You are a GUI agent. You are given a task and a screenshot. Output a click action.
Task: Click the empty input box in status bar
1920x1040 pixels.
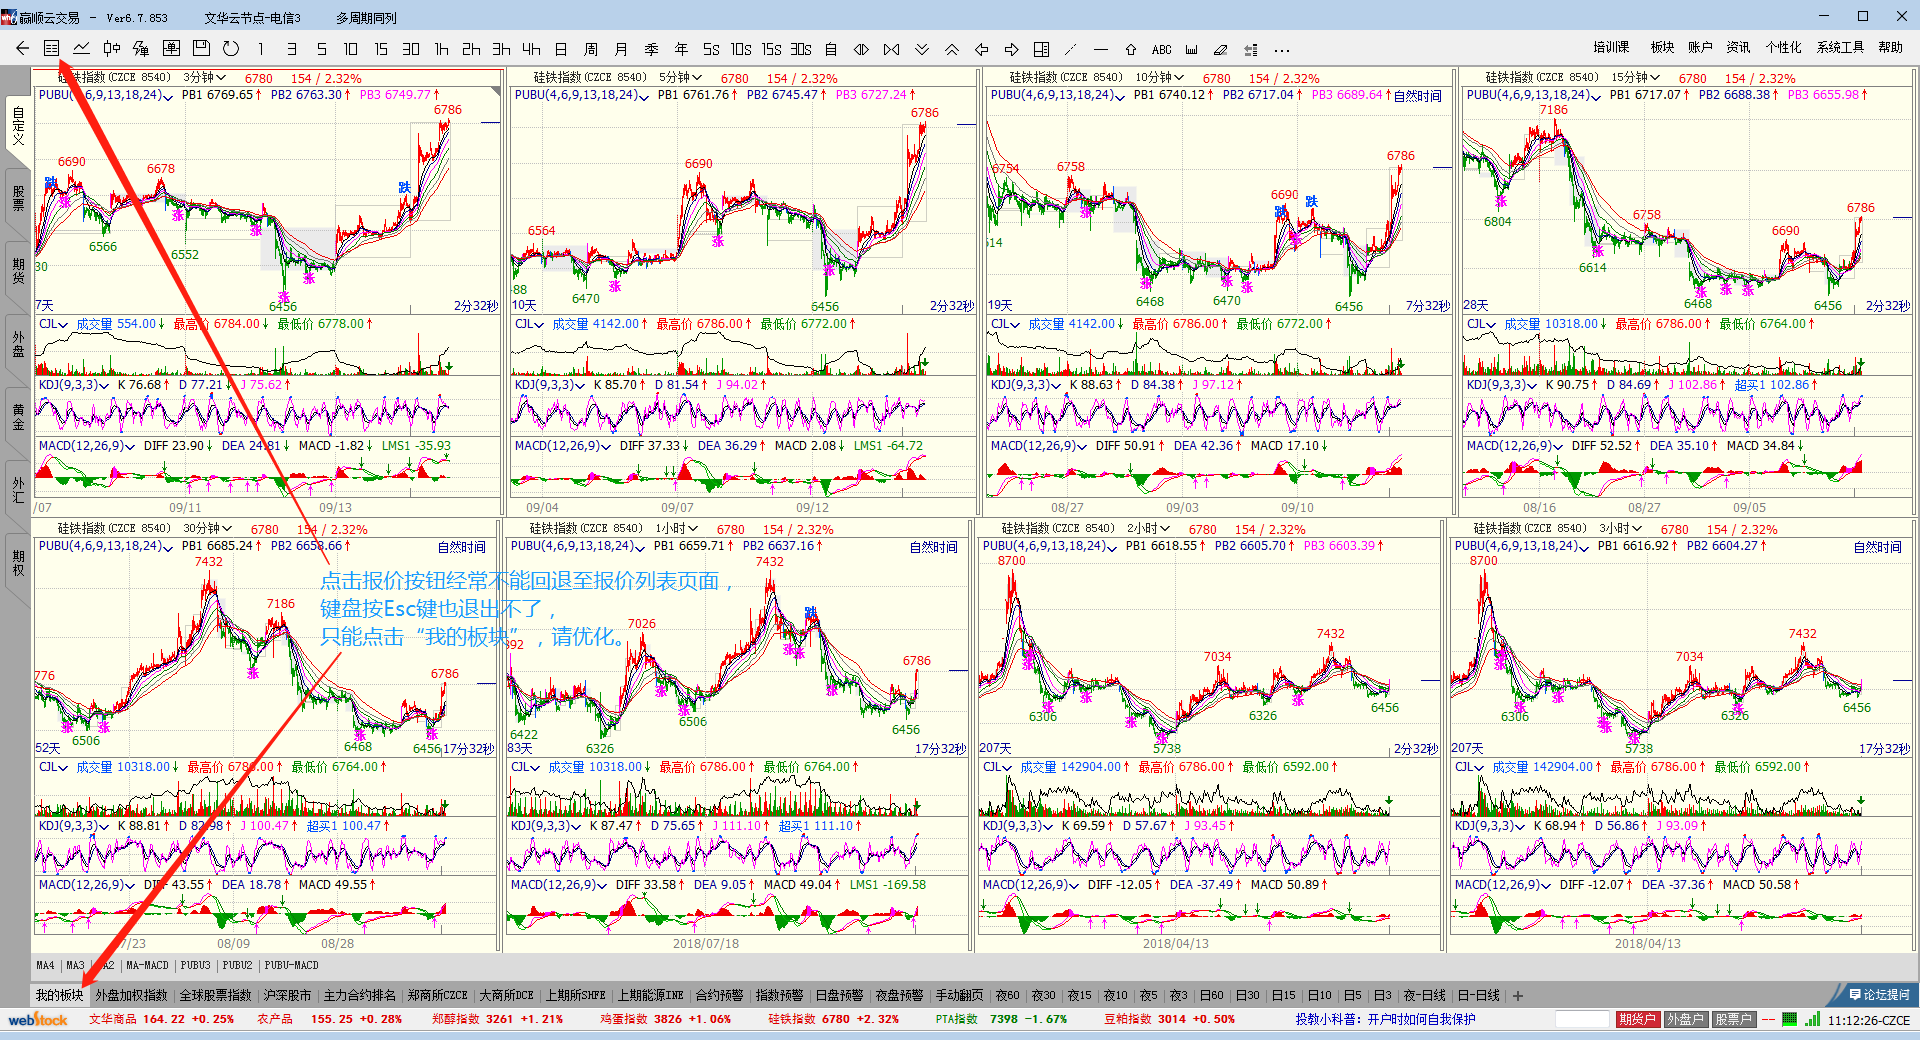coord(1582,1019)
